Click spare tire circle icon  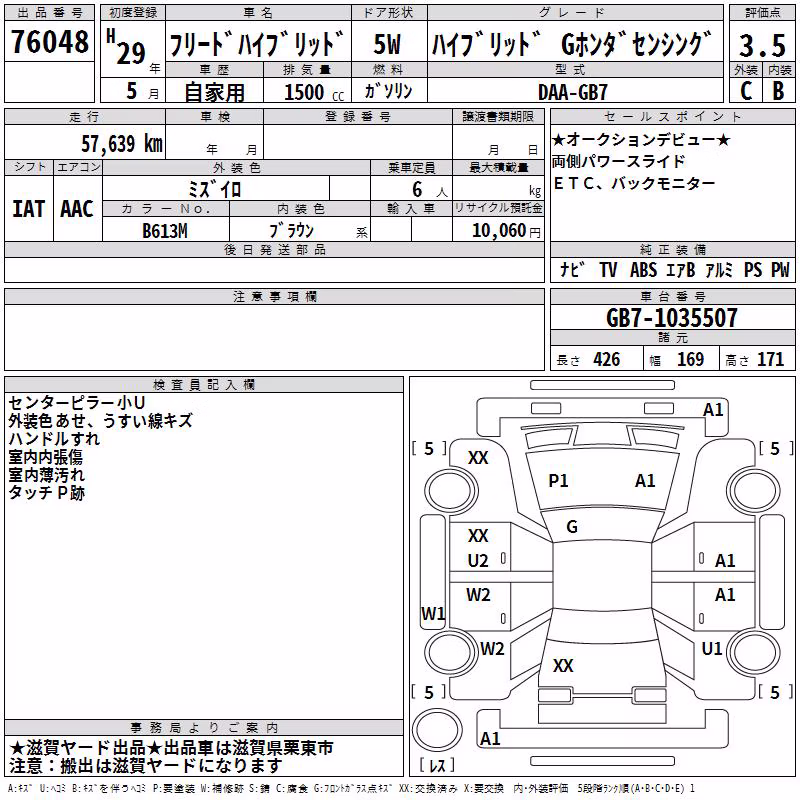[x=437, y=730]
